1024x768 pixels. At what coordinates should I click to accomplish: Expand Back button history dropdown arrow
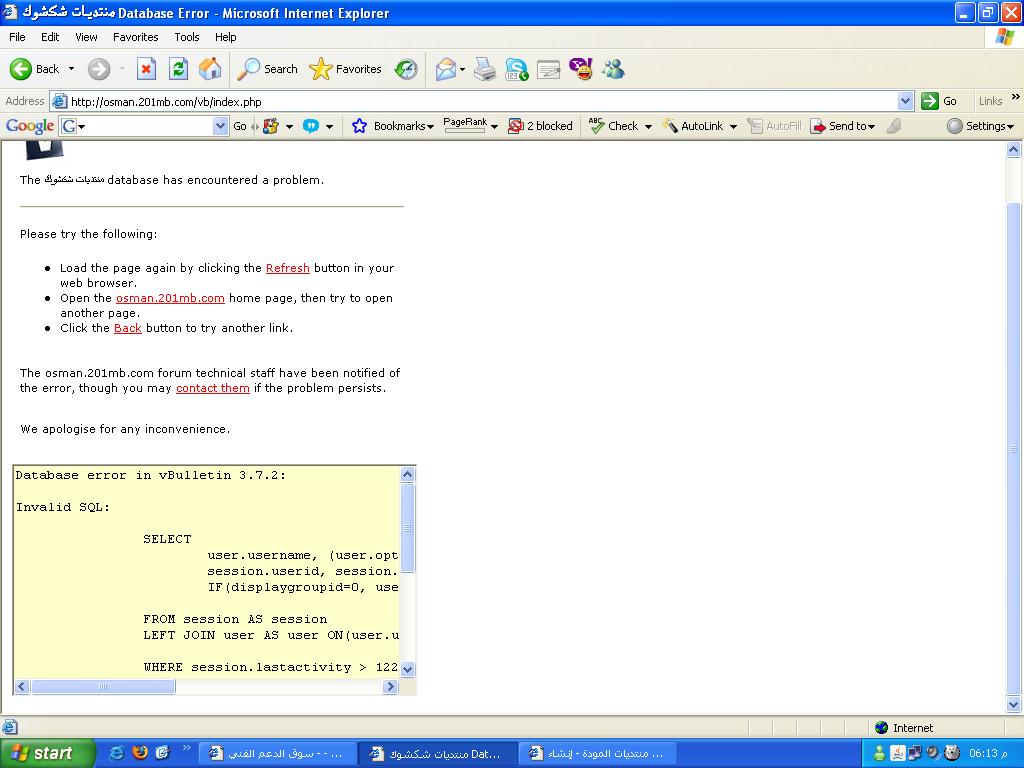pyautogui.click(x=71, y=69)
